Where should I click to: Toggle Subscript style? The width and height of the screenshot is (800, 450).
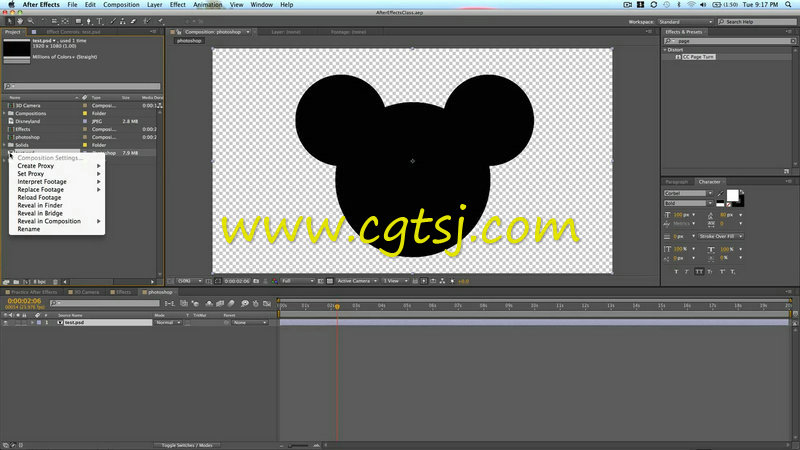(x=733, y=271)
